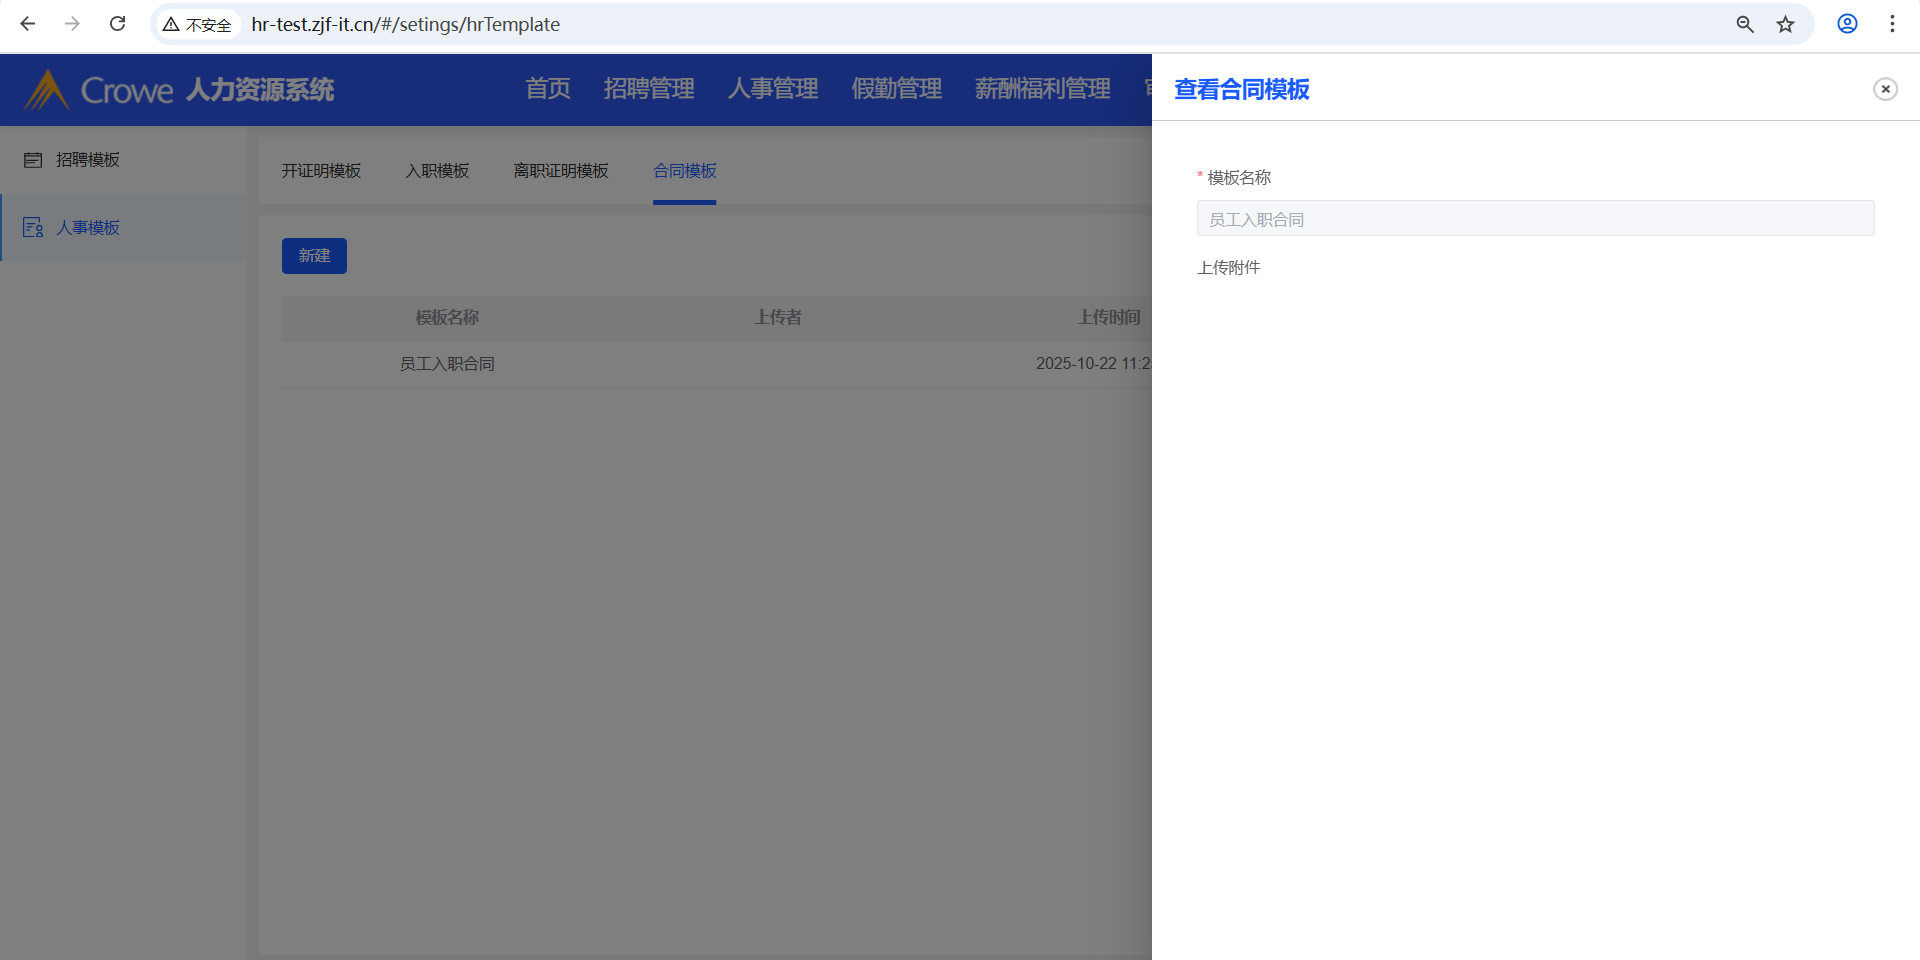This screenshot has width=1920, height=960.
Task: Go back using the browser back arrow
Action: pos(28,24)
